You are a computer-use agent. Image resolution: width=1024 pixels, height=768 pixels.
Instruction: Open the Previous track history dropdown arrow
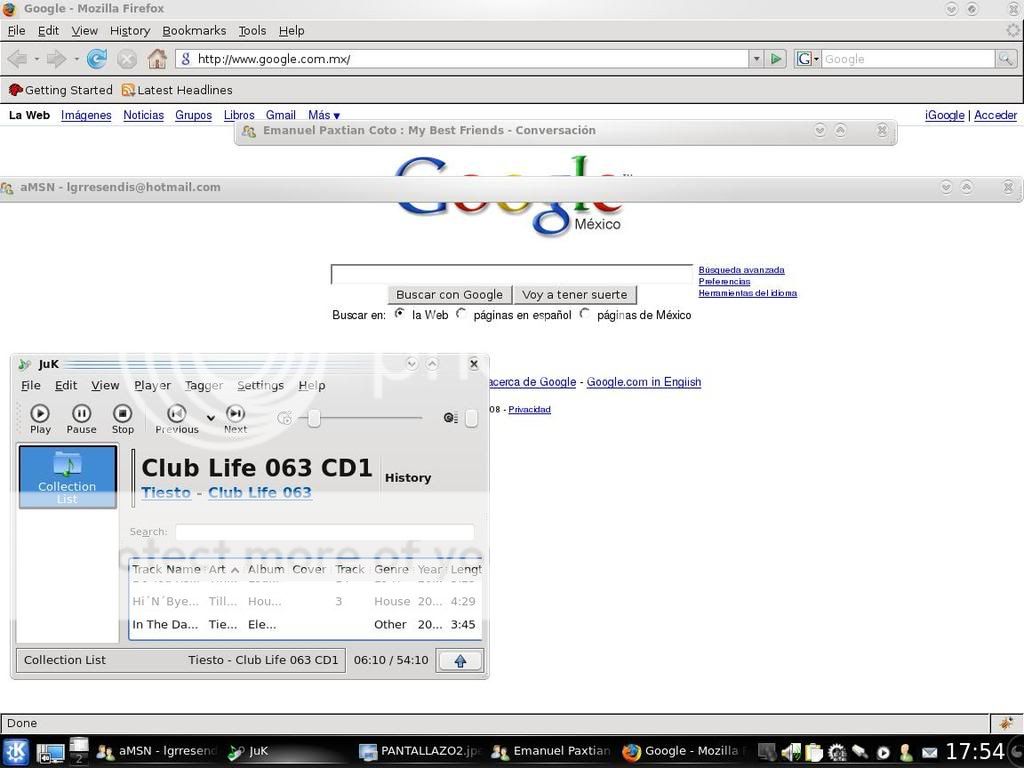210,417
